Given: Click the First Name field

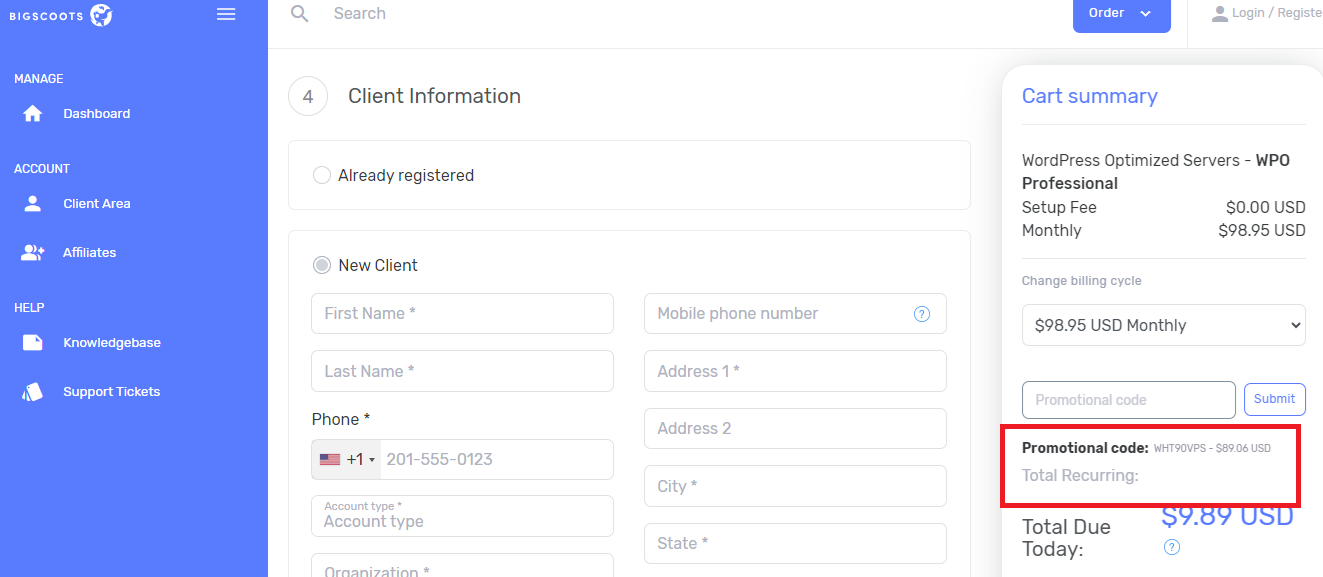Looking at the screenshot, I should (462, 314).
